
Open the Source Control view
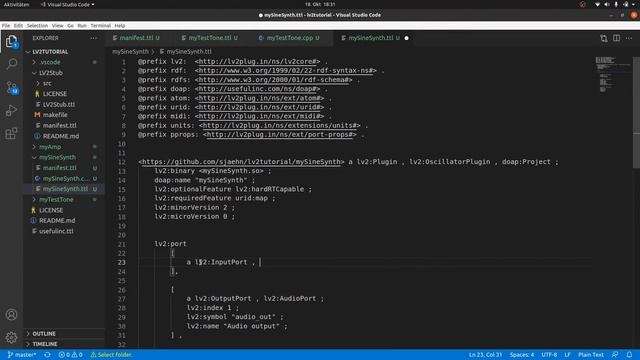[x=11, y=87]
